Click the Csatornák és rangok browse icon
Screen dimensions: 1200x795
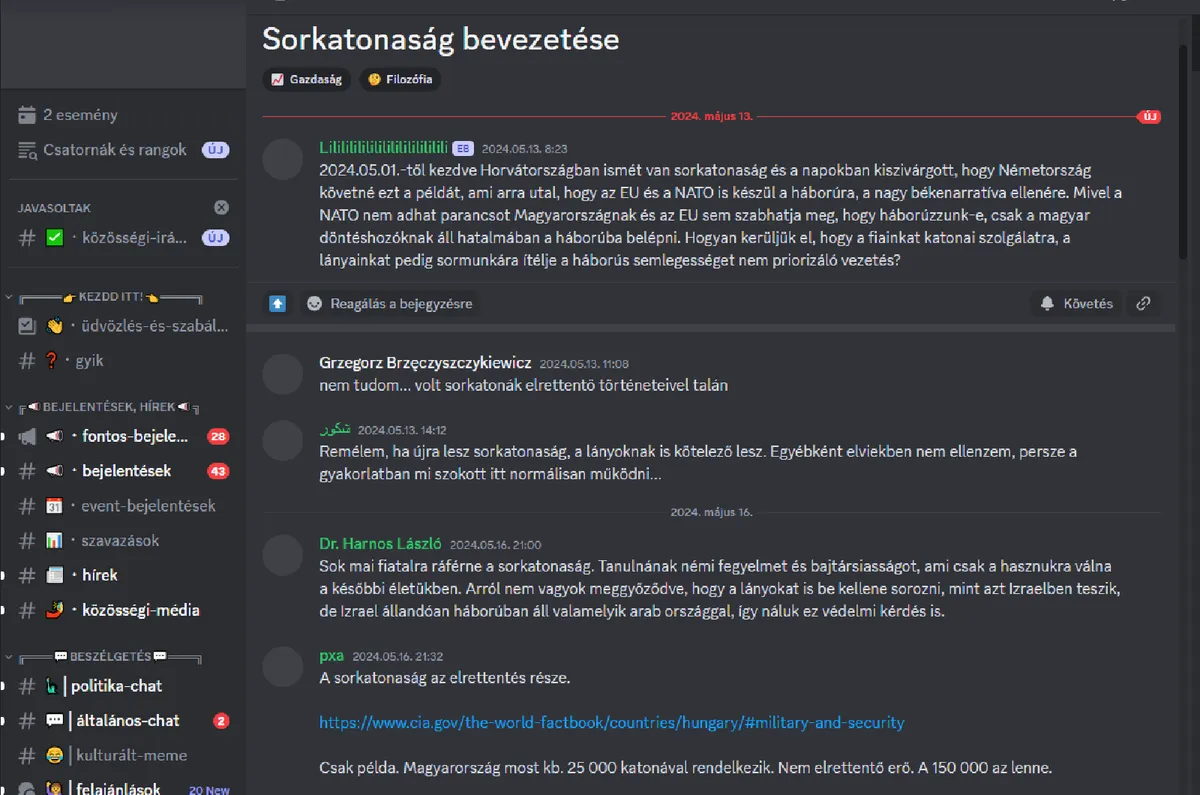click(27, 150)
